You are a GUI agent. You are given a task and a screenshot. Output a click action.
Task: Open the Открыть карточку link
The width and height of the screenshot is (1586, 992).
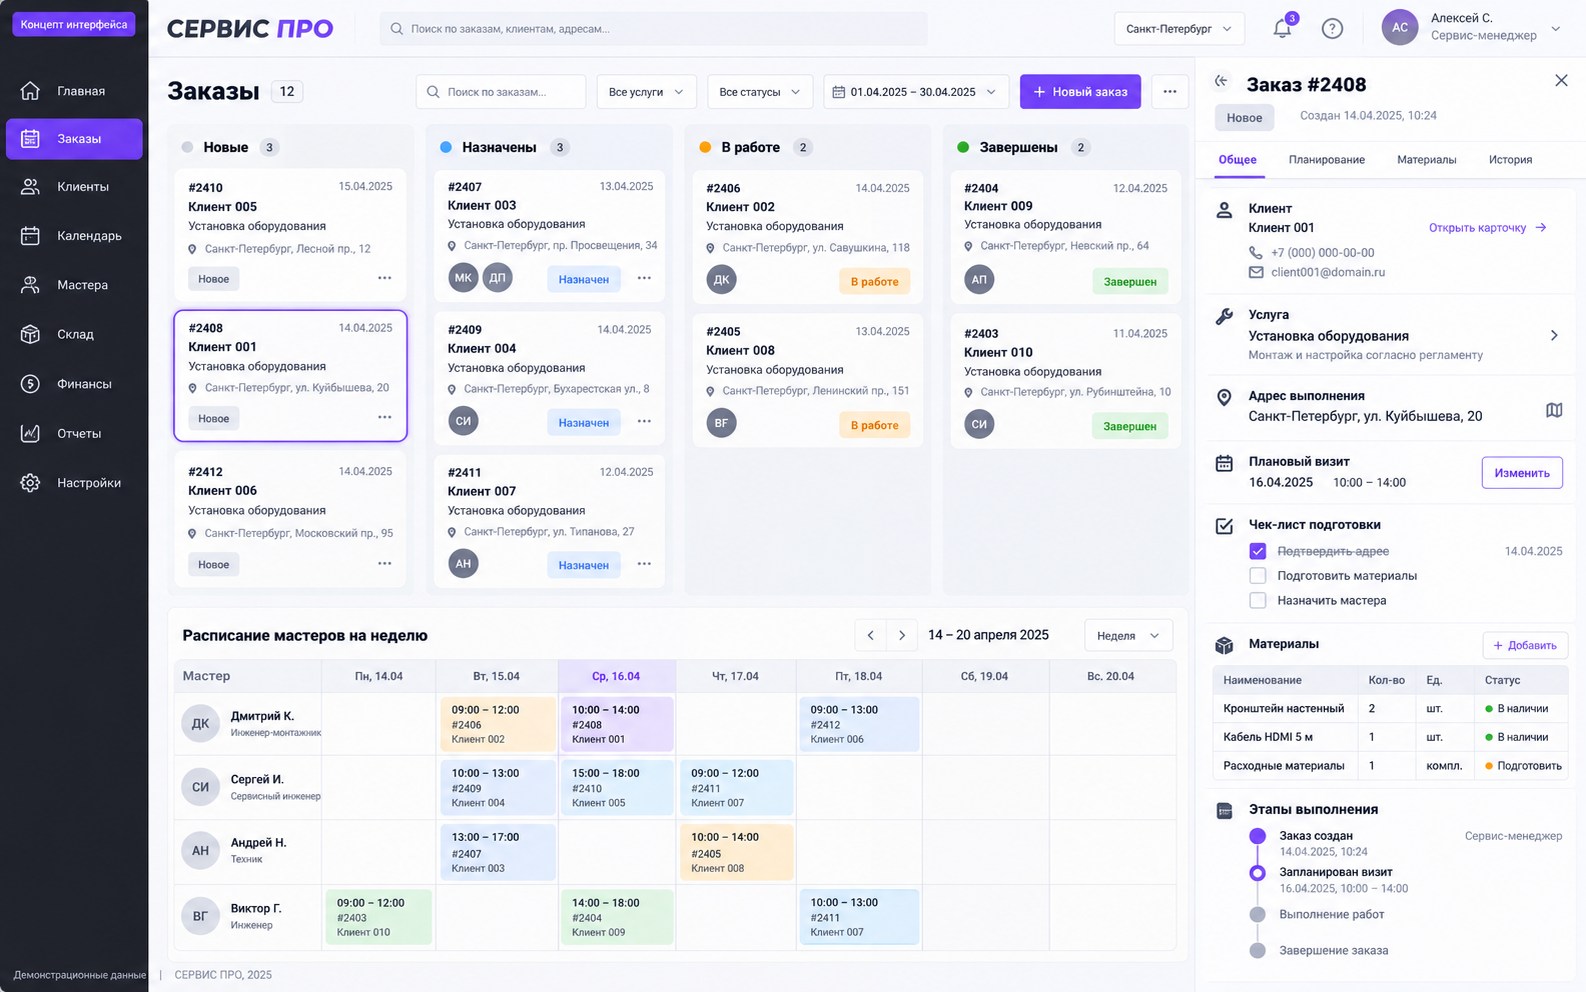click(x=1488, y=228)
